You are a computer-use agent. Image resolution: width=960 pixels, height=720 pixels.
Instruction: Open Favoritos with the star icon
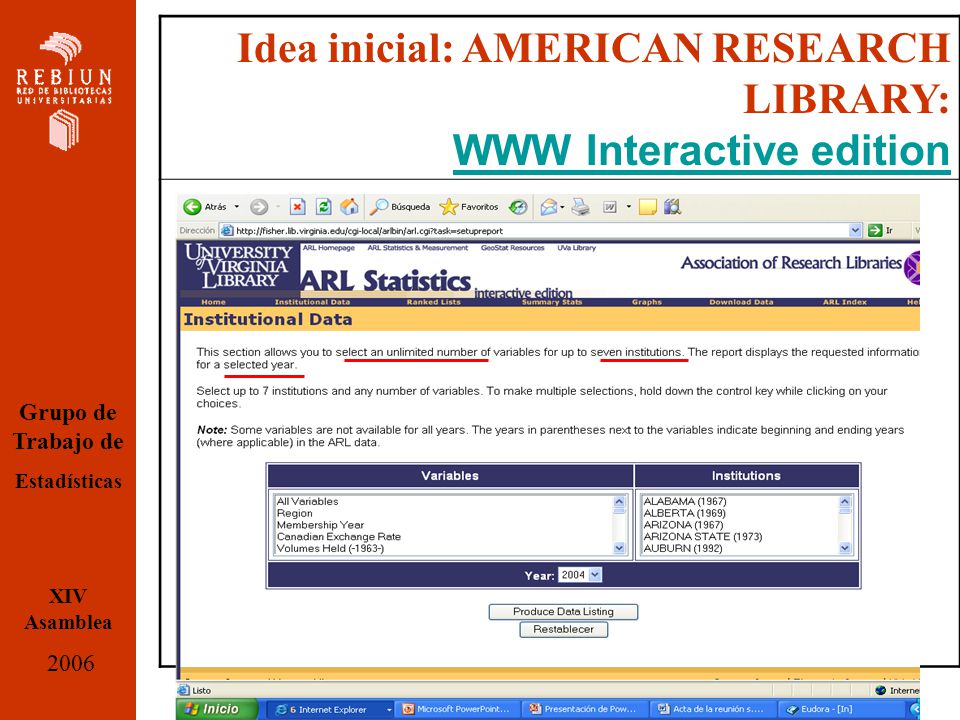pos(470,207)
